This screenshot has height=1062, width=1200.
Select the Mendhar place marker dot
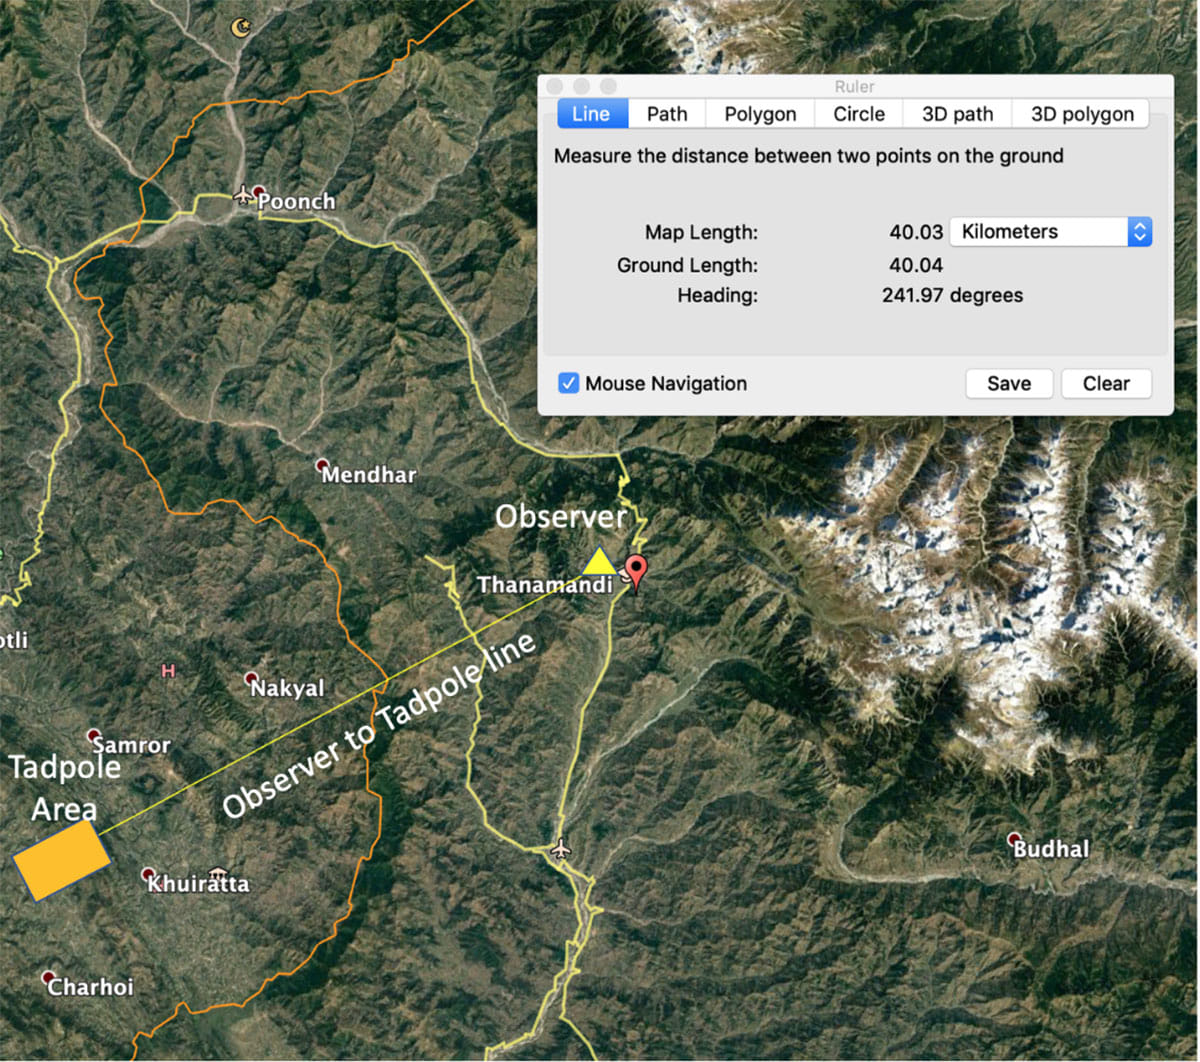click(x=322, y=466)
